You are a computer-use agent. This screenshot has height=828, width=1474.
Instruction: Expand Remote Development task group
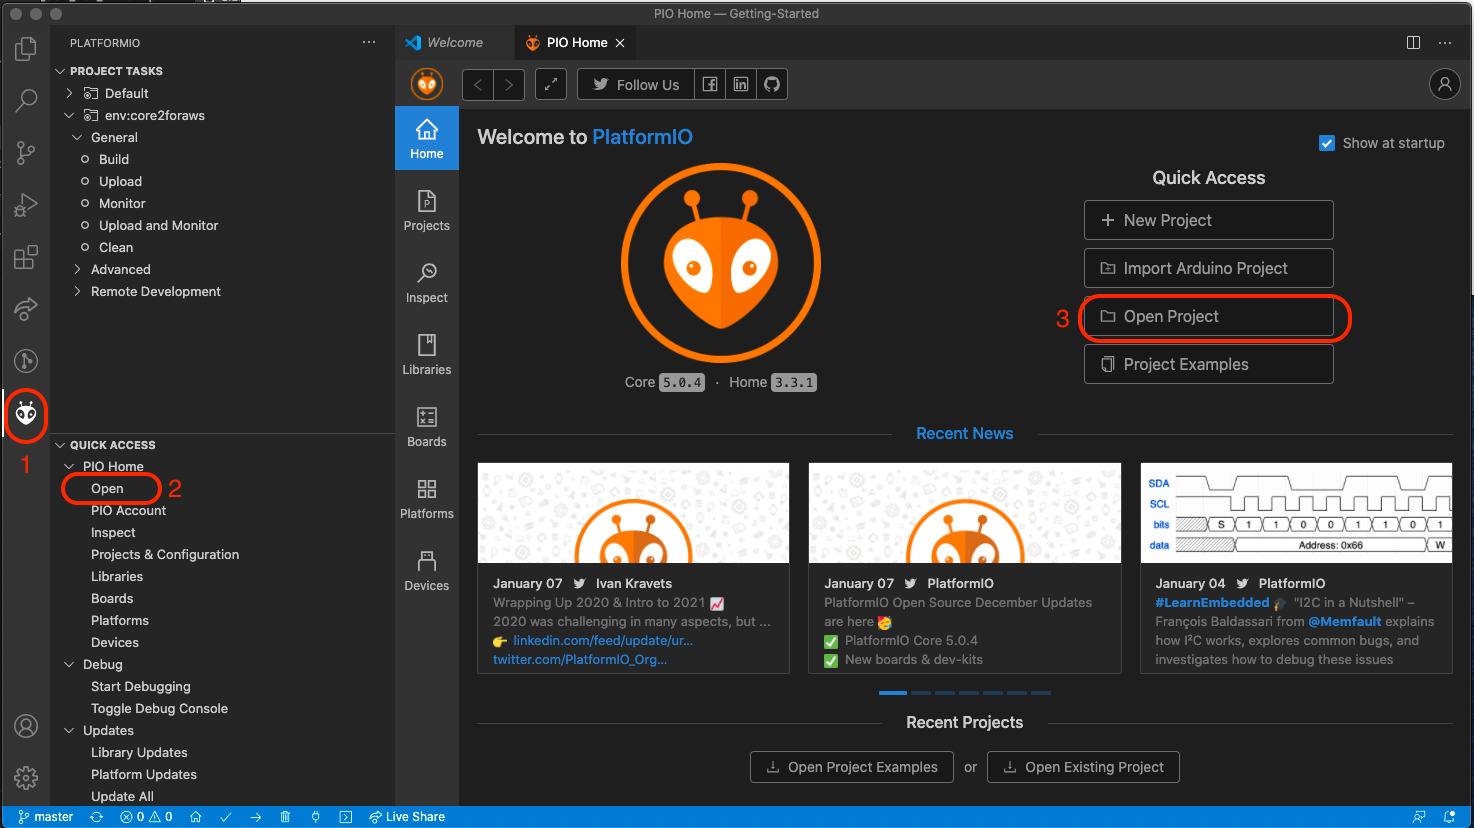(78, 291)
